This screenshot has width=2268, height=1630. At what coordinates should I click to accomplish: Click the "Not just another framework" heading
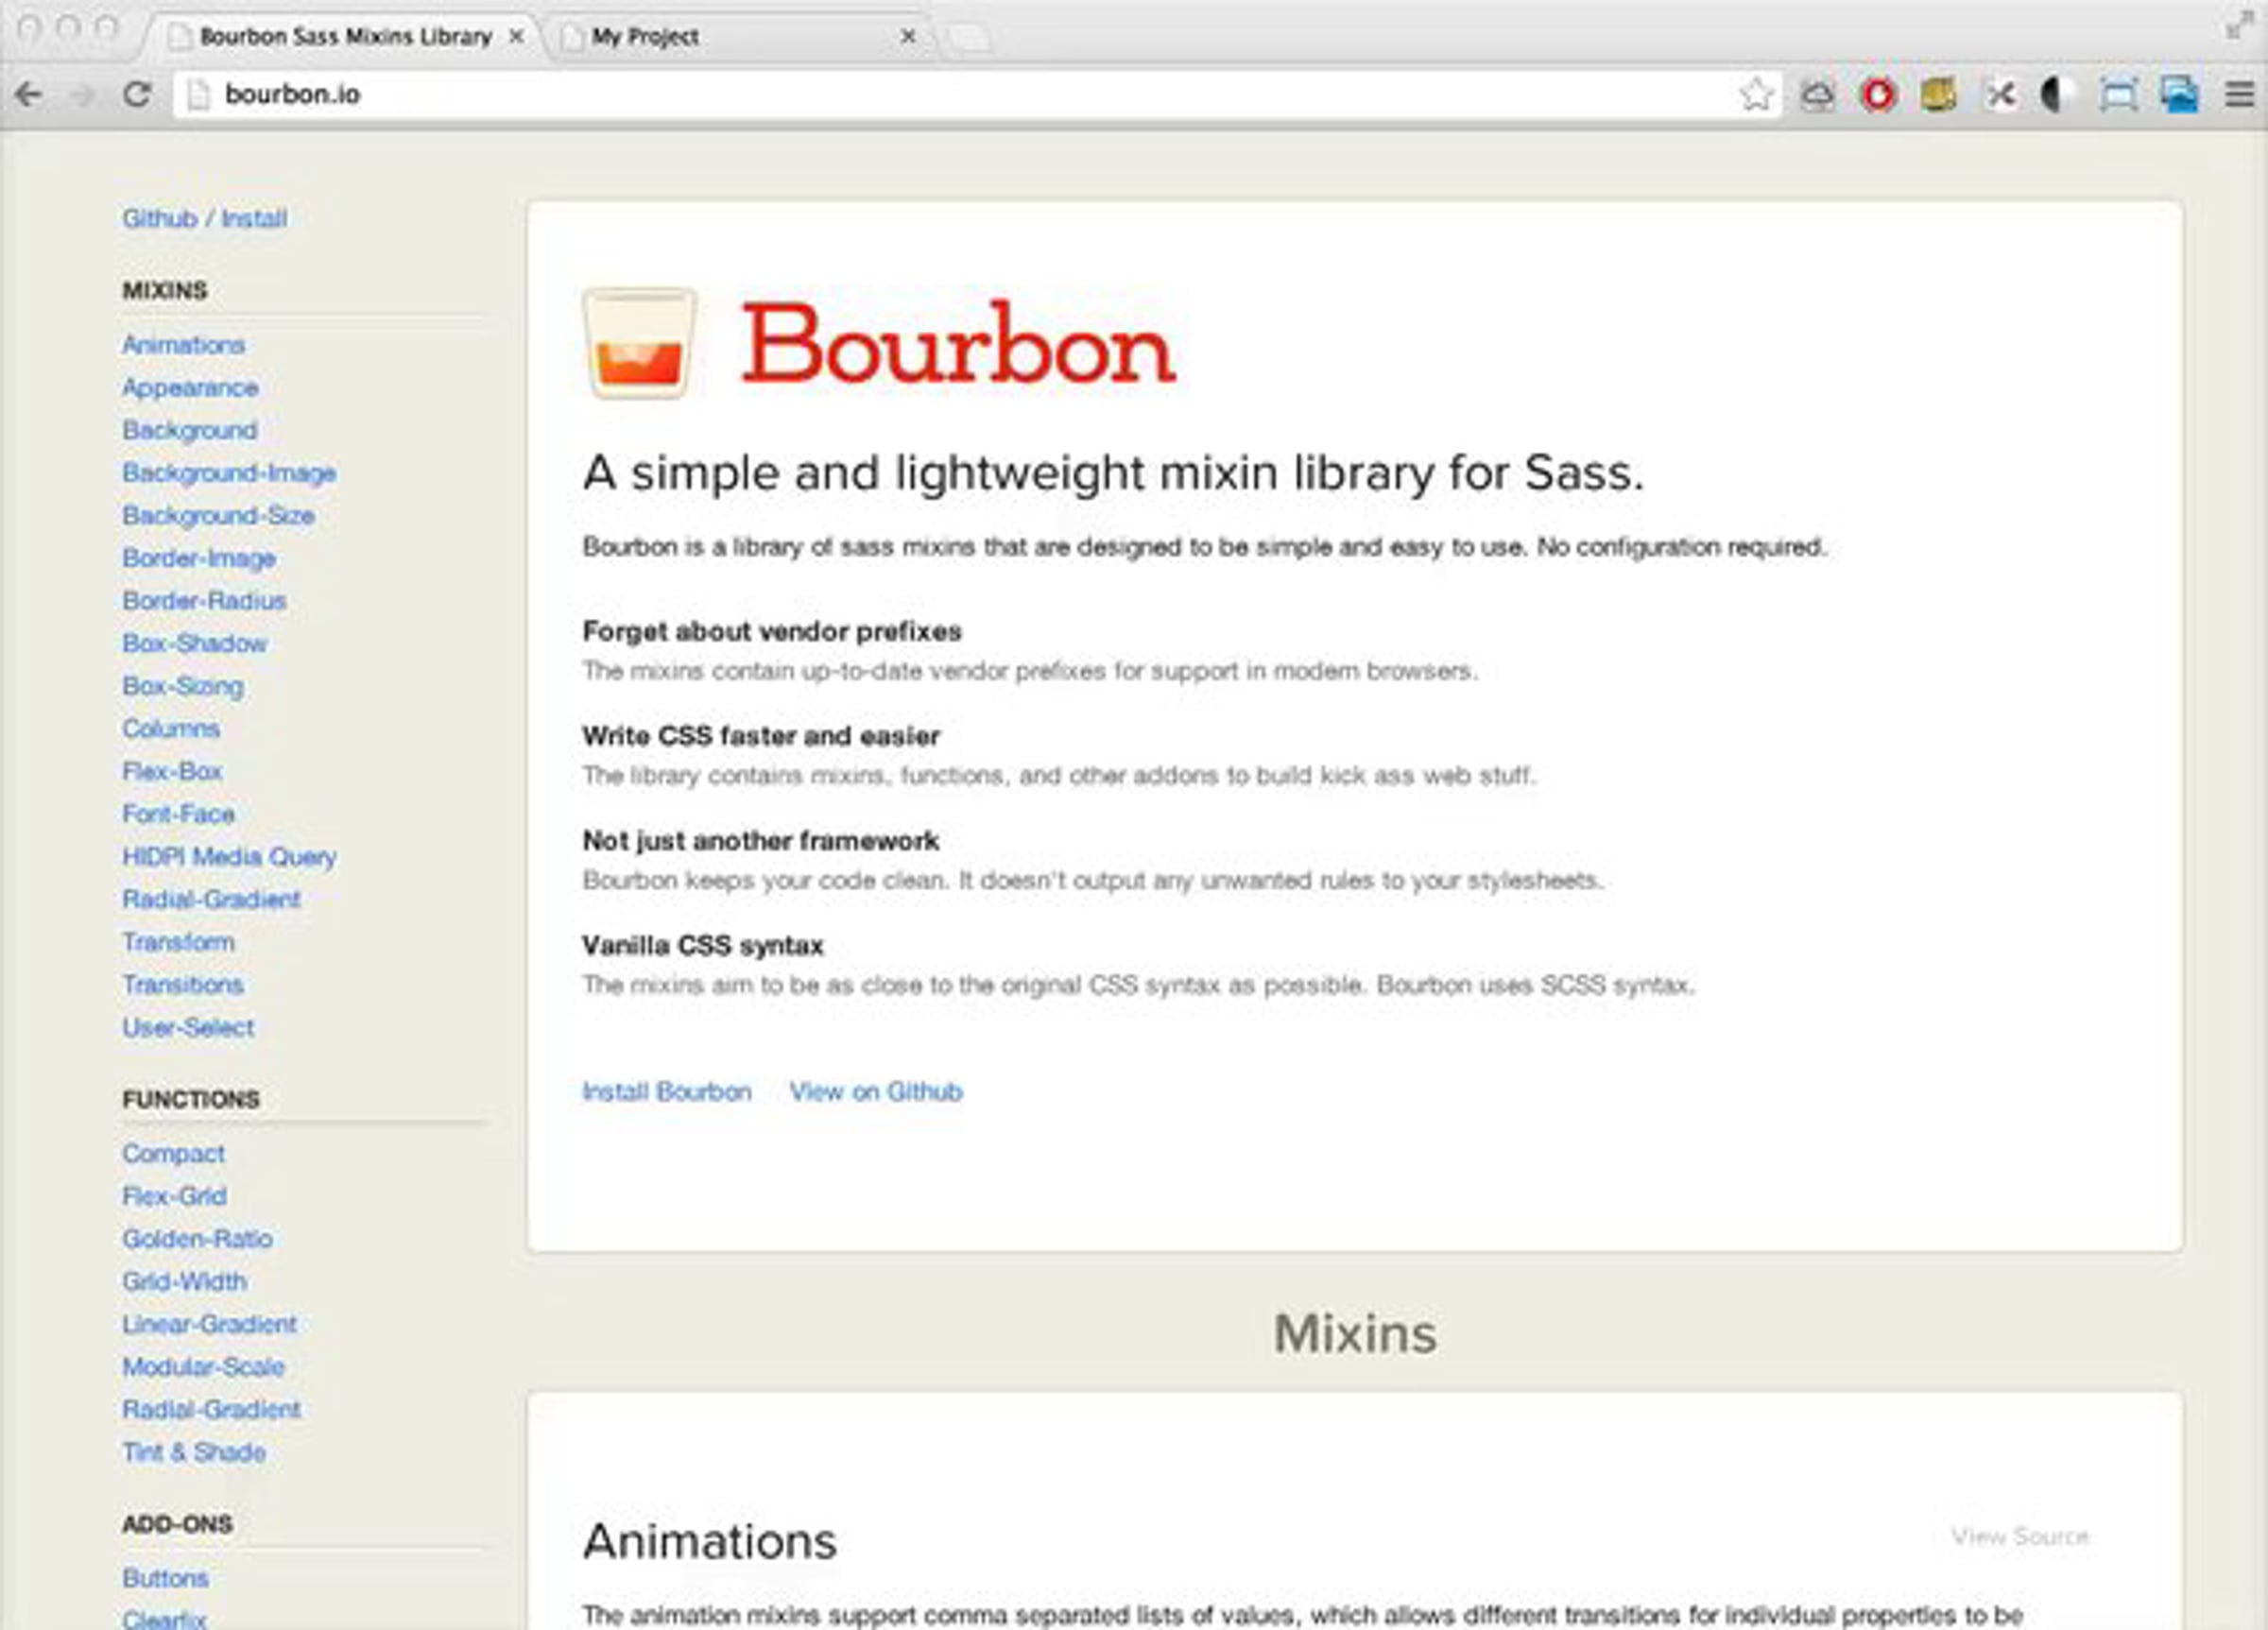[761, 841]
